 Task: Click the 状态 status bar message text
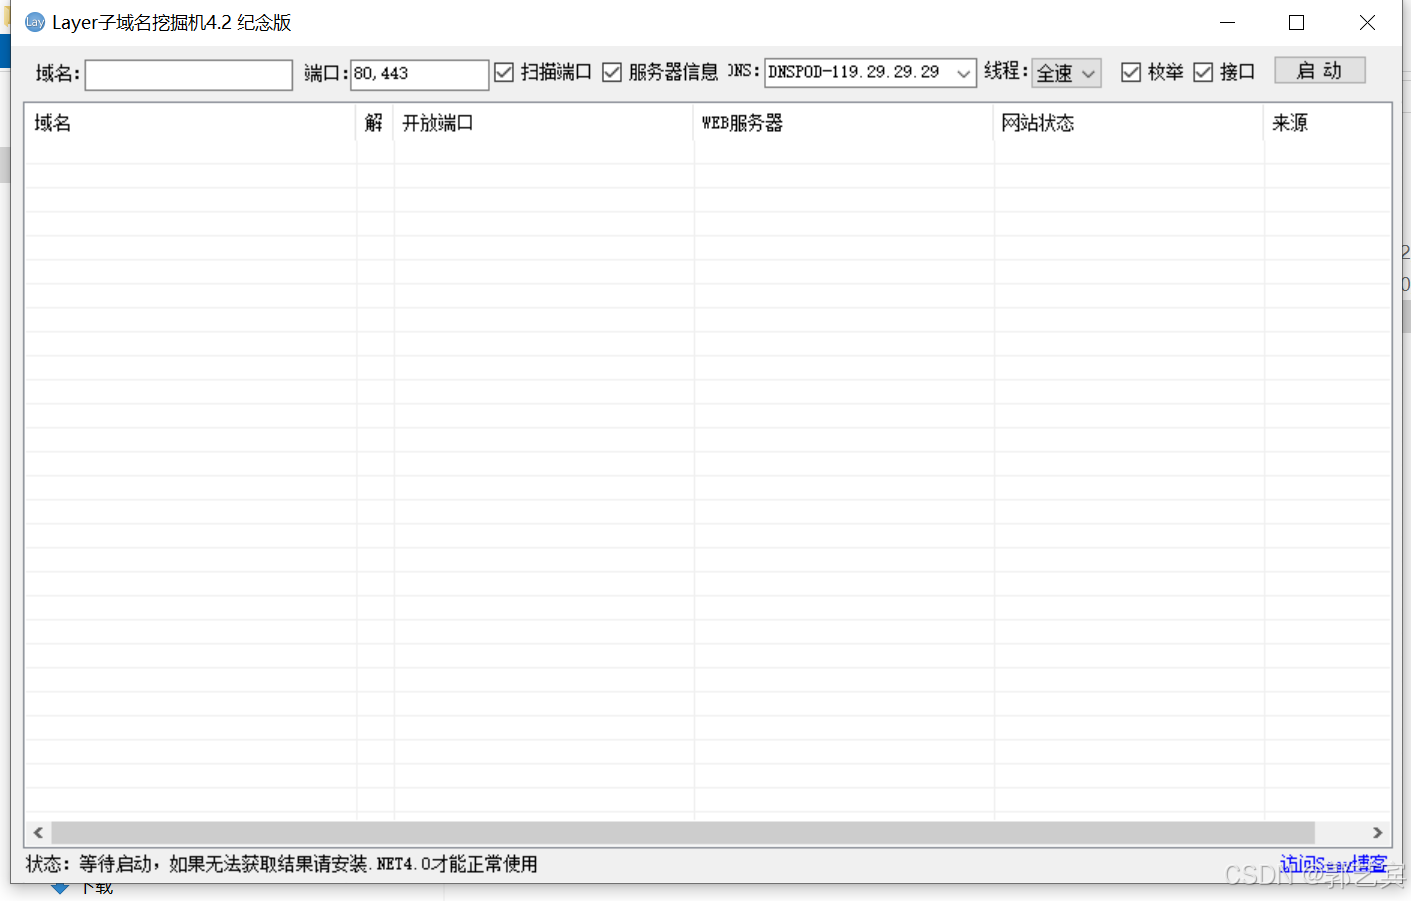(x=282, y=864)
